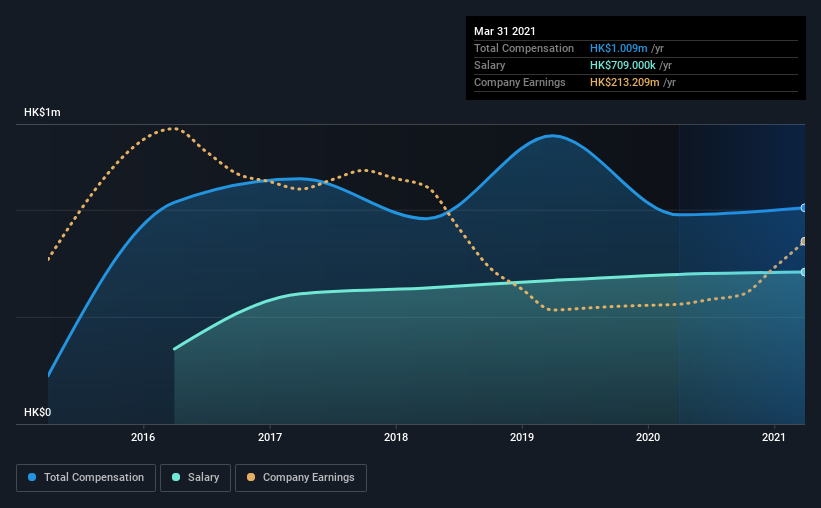The width and height of the screenshot is (821, 508).
Task: Click the 2021 x-axis label
Action: pos(774,437)
